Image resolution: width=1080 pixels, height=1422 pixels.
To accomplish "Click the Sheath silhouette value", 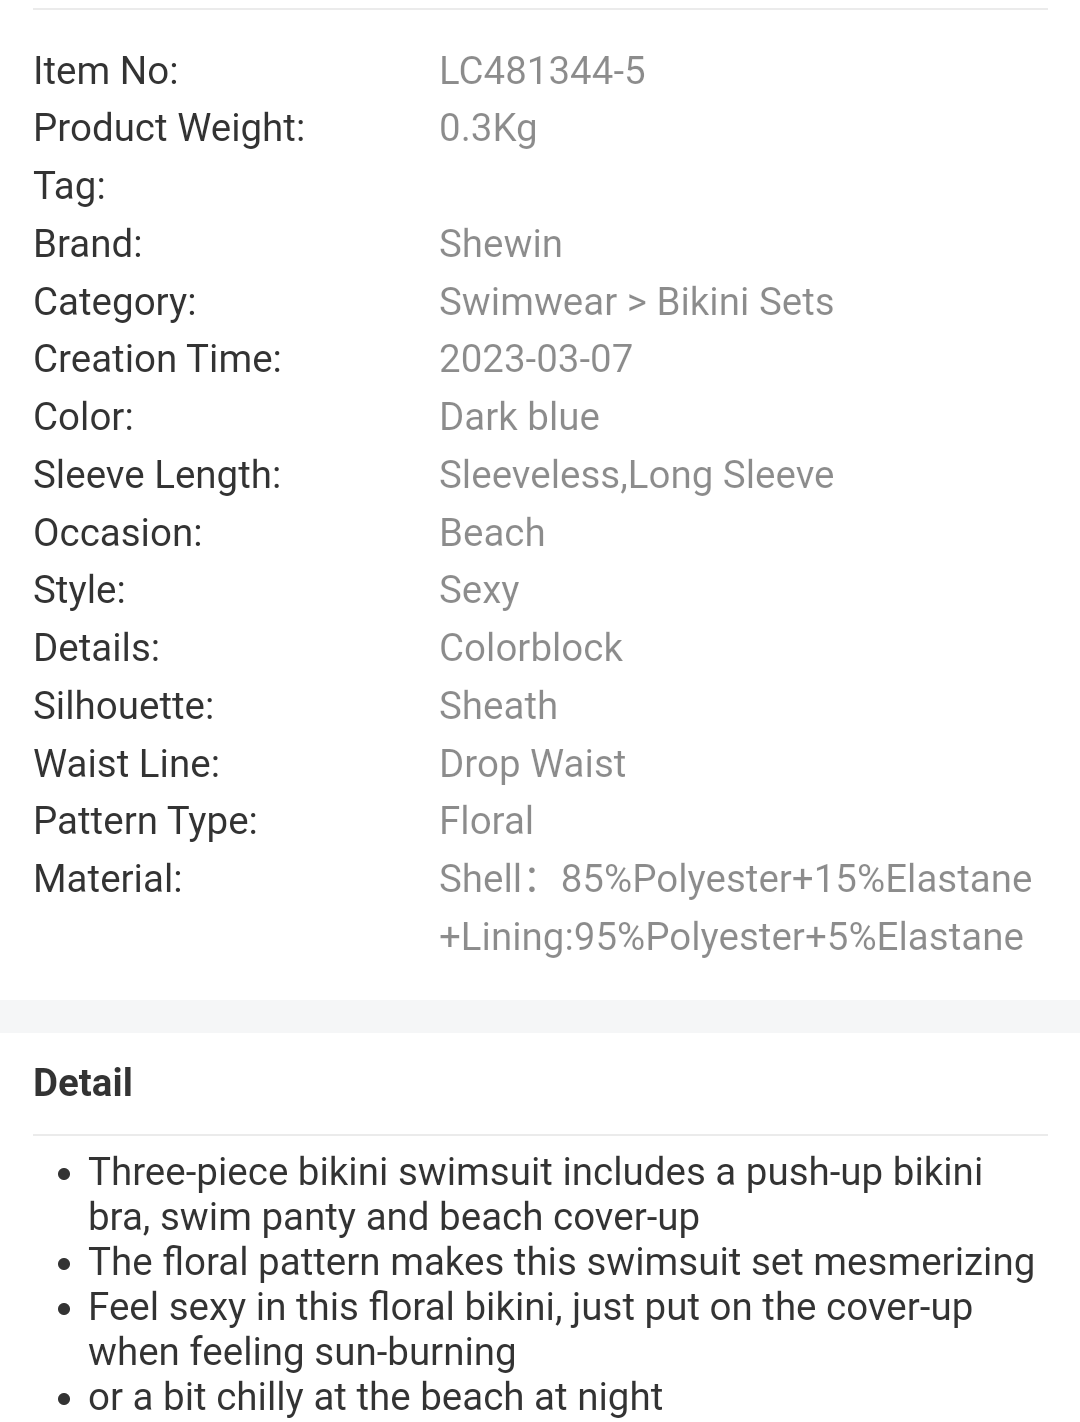I will click(x=498, y=706).
